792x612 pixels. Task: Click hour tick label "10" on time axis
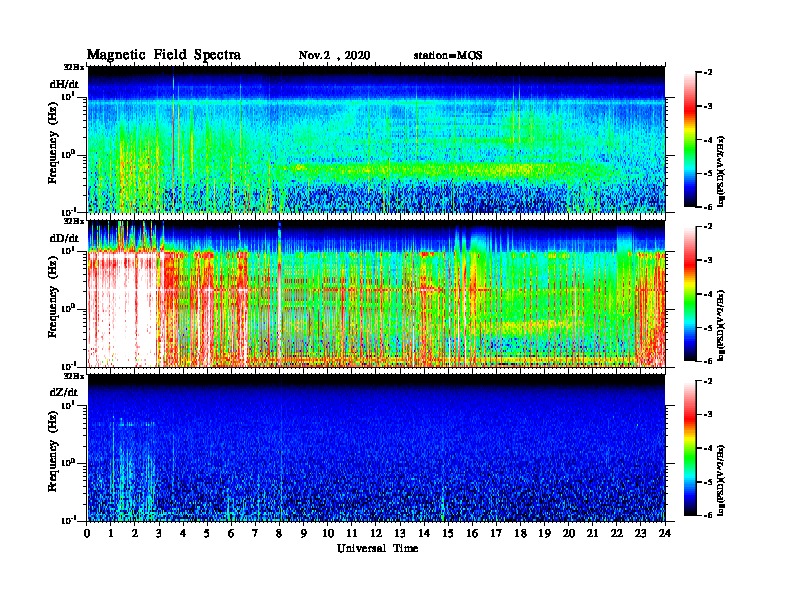pos(328,534)
